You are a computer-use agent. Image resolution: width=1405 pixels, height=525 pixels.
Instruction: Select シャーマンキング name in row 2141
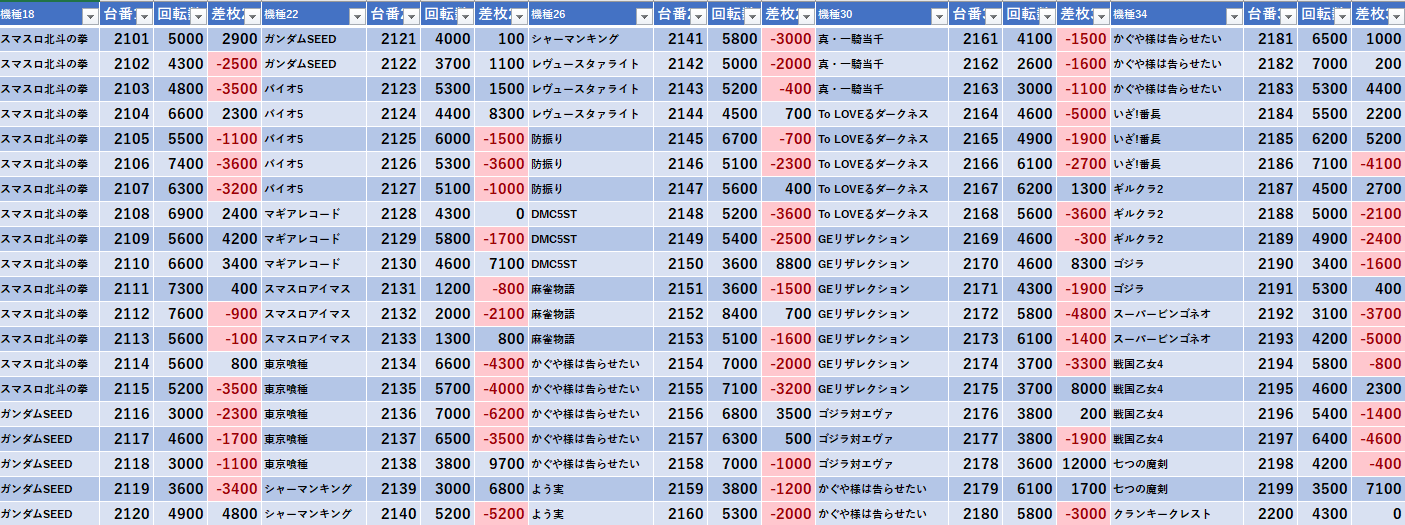pyautogui.click(x=574, y=39)
